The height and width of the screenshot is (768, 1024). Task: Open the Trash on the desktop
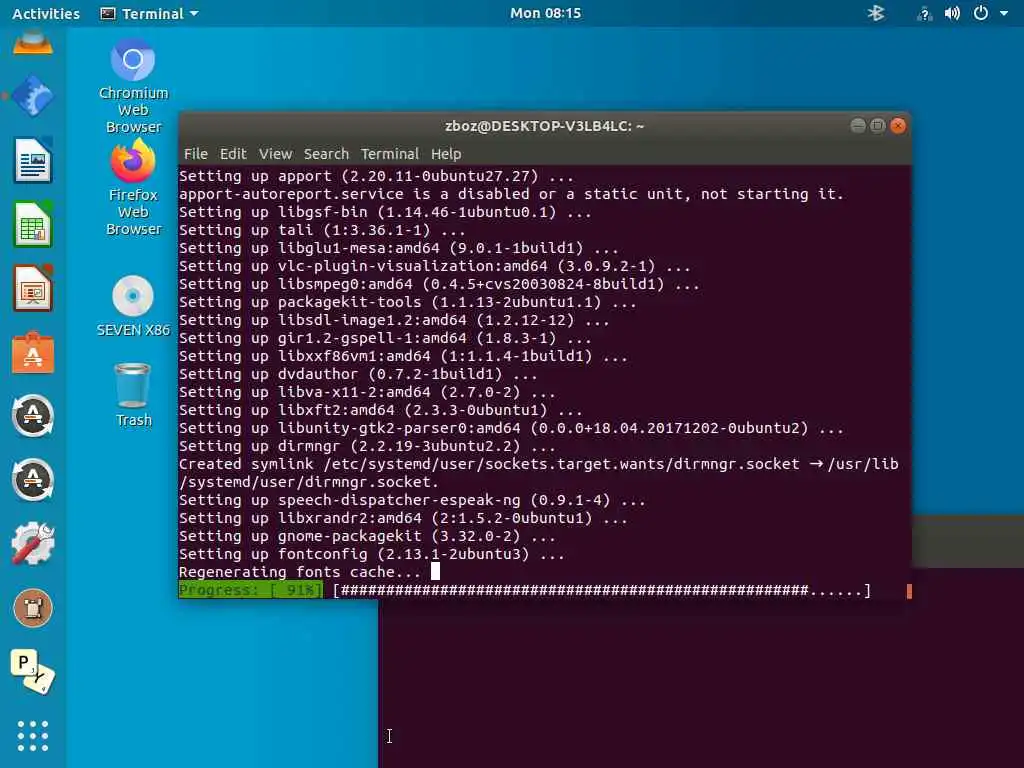tap(133, 395)
